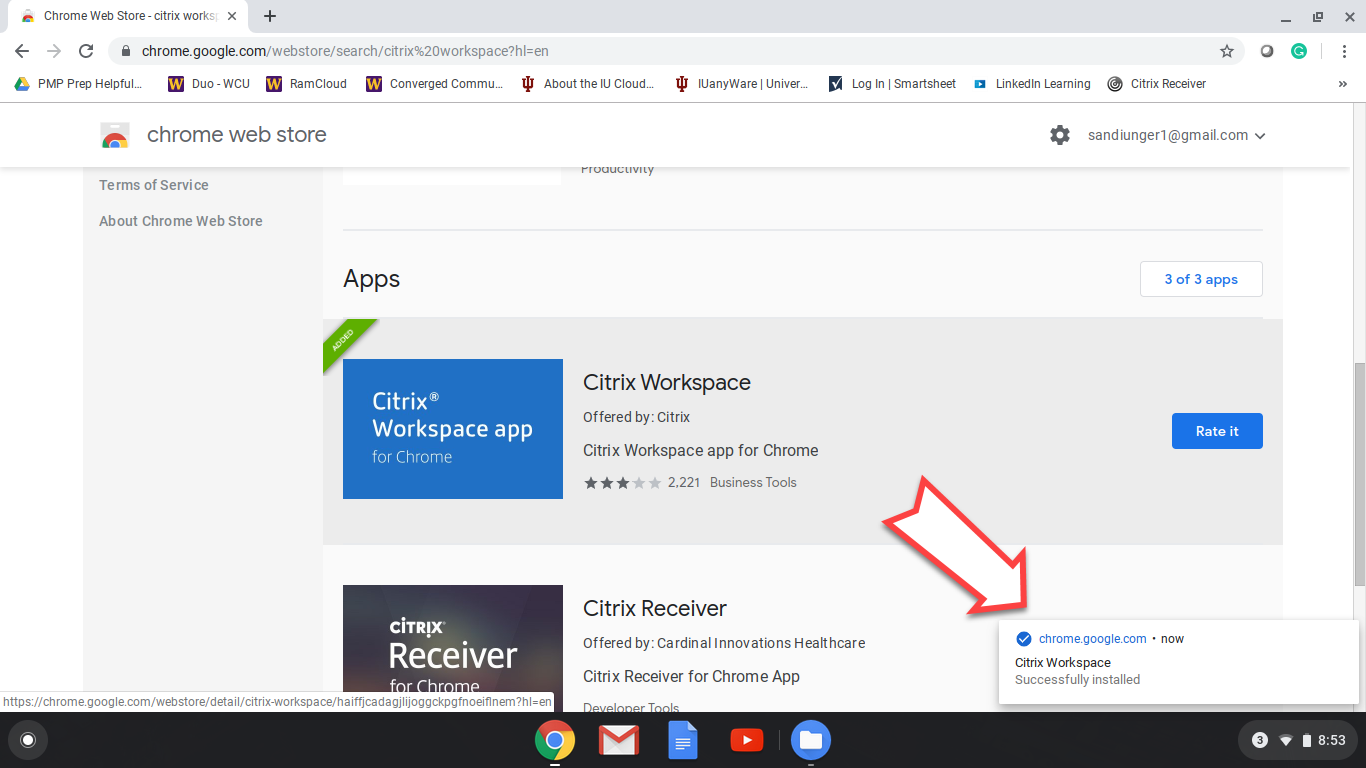1366x768 pixels.
Task: Click the Grammarly extension icon
Action: (x=1299, y=51)
